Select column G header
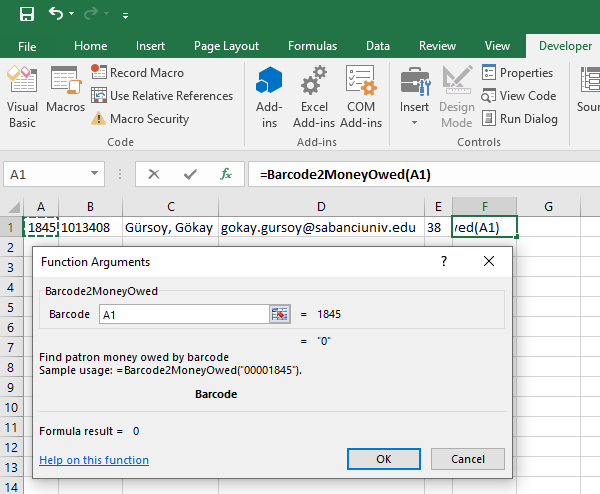Screen dimensions: 600x494 click(548, 207)
